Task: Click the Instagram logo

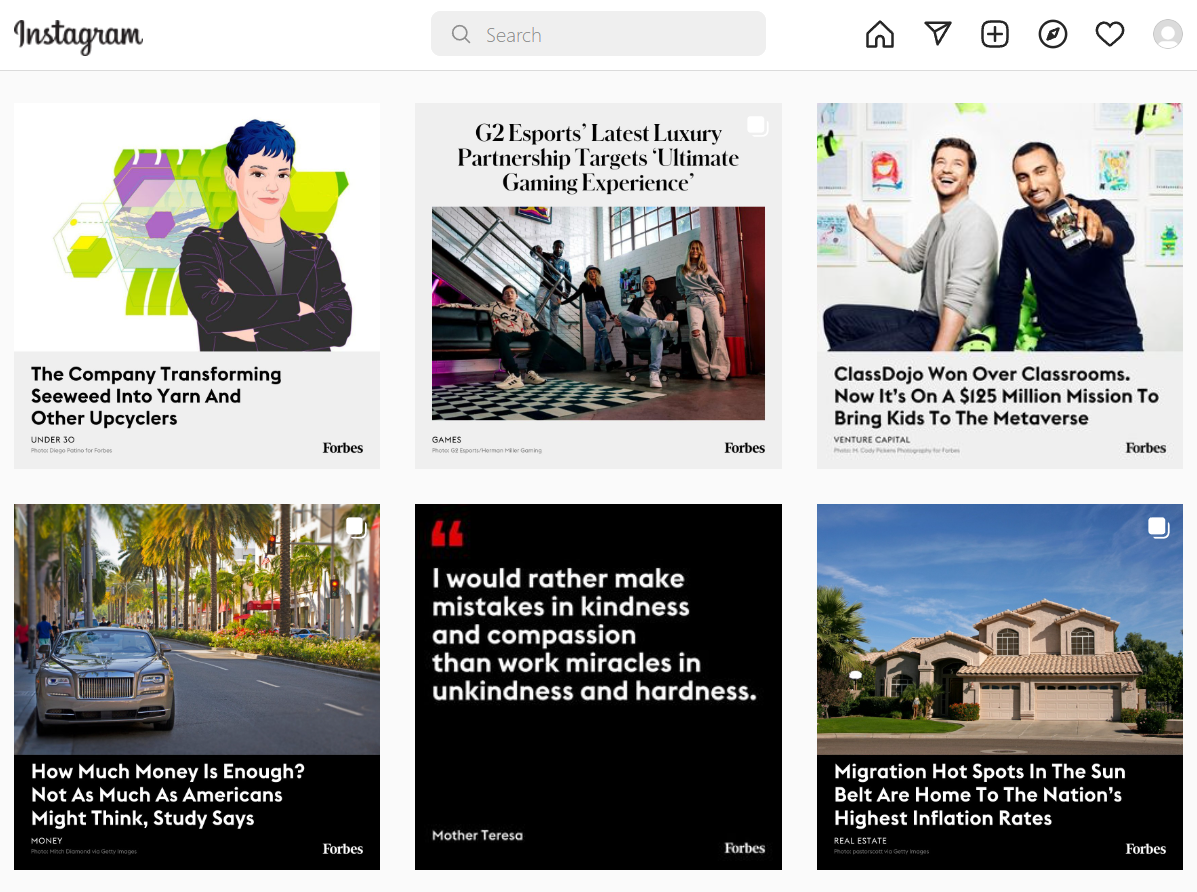Action: pos(79,36)
